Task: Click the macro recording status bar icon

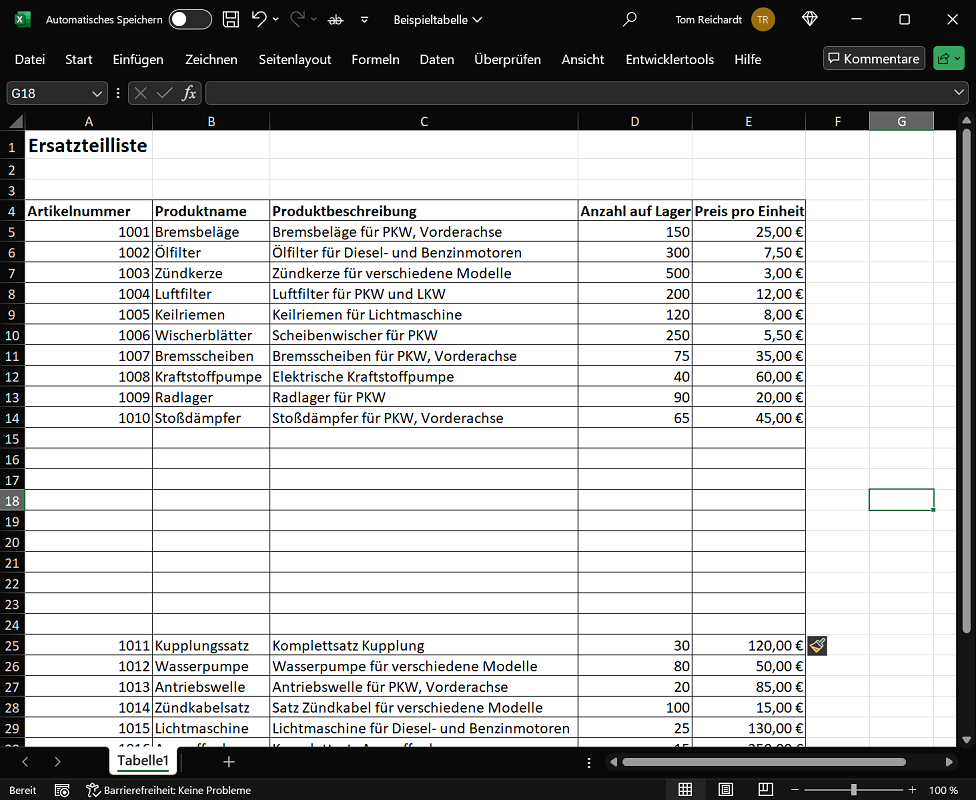Action: (62, 790)
